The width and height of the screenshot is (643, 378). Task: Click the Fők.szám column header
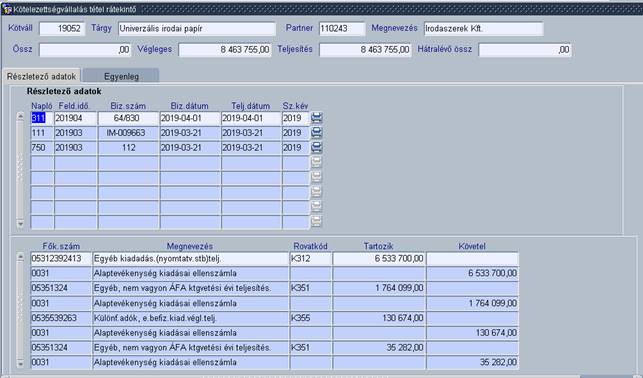pyautogui.click(x=61, y=246)
